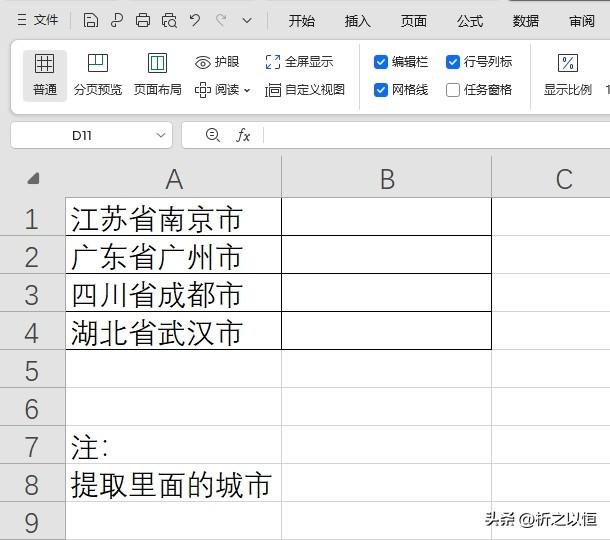The width and height of the screenshot is (610, 540).
Task: Switch to the 开始 tab
Action: coord(301,21)
